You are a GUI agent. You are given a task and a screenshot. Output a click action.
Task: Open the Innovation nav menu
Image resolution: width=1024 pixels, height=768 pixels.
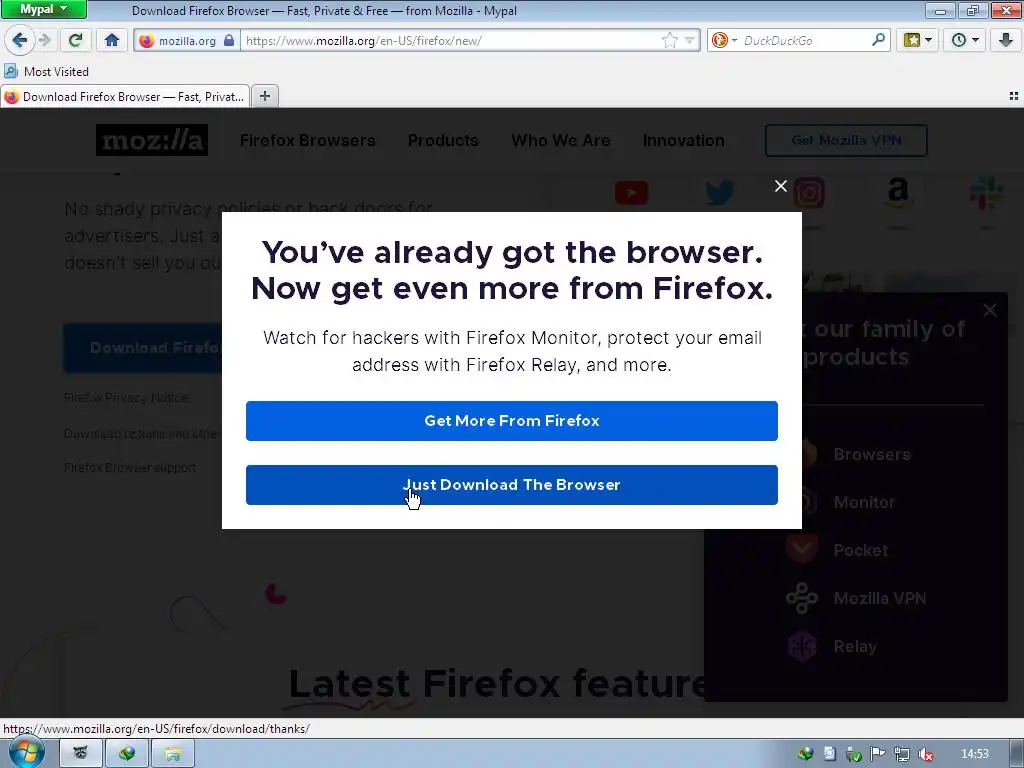684,140
